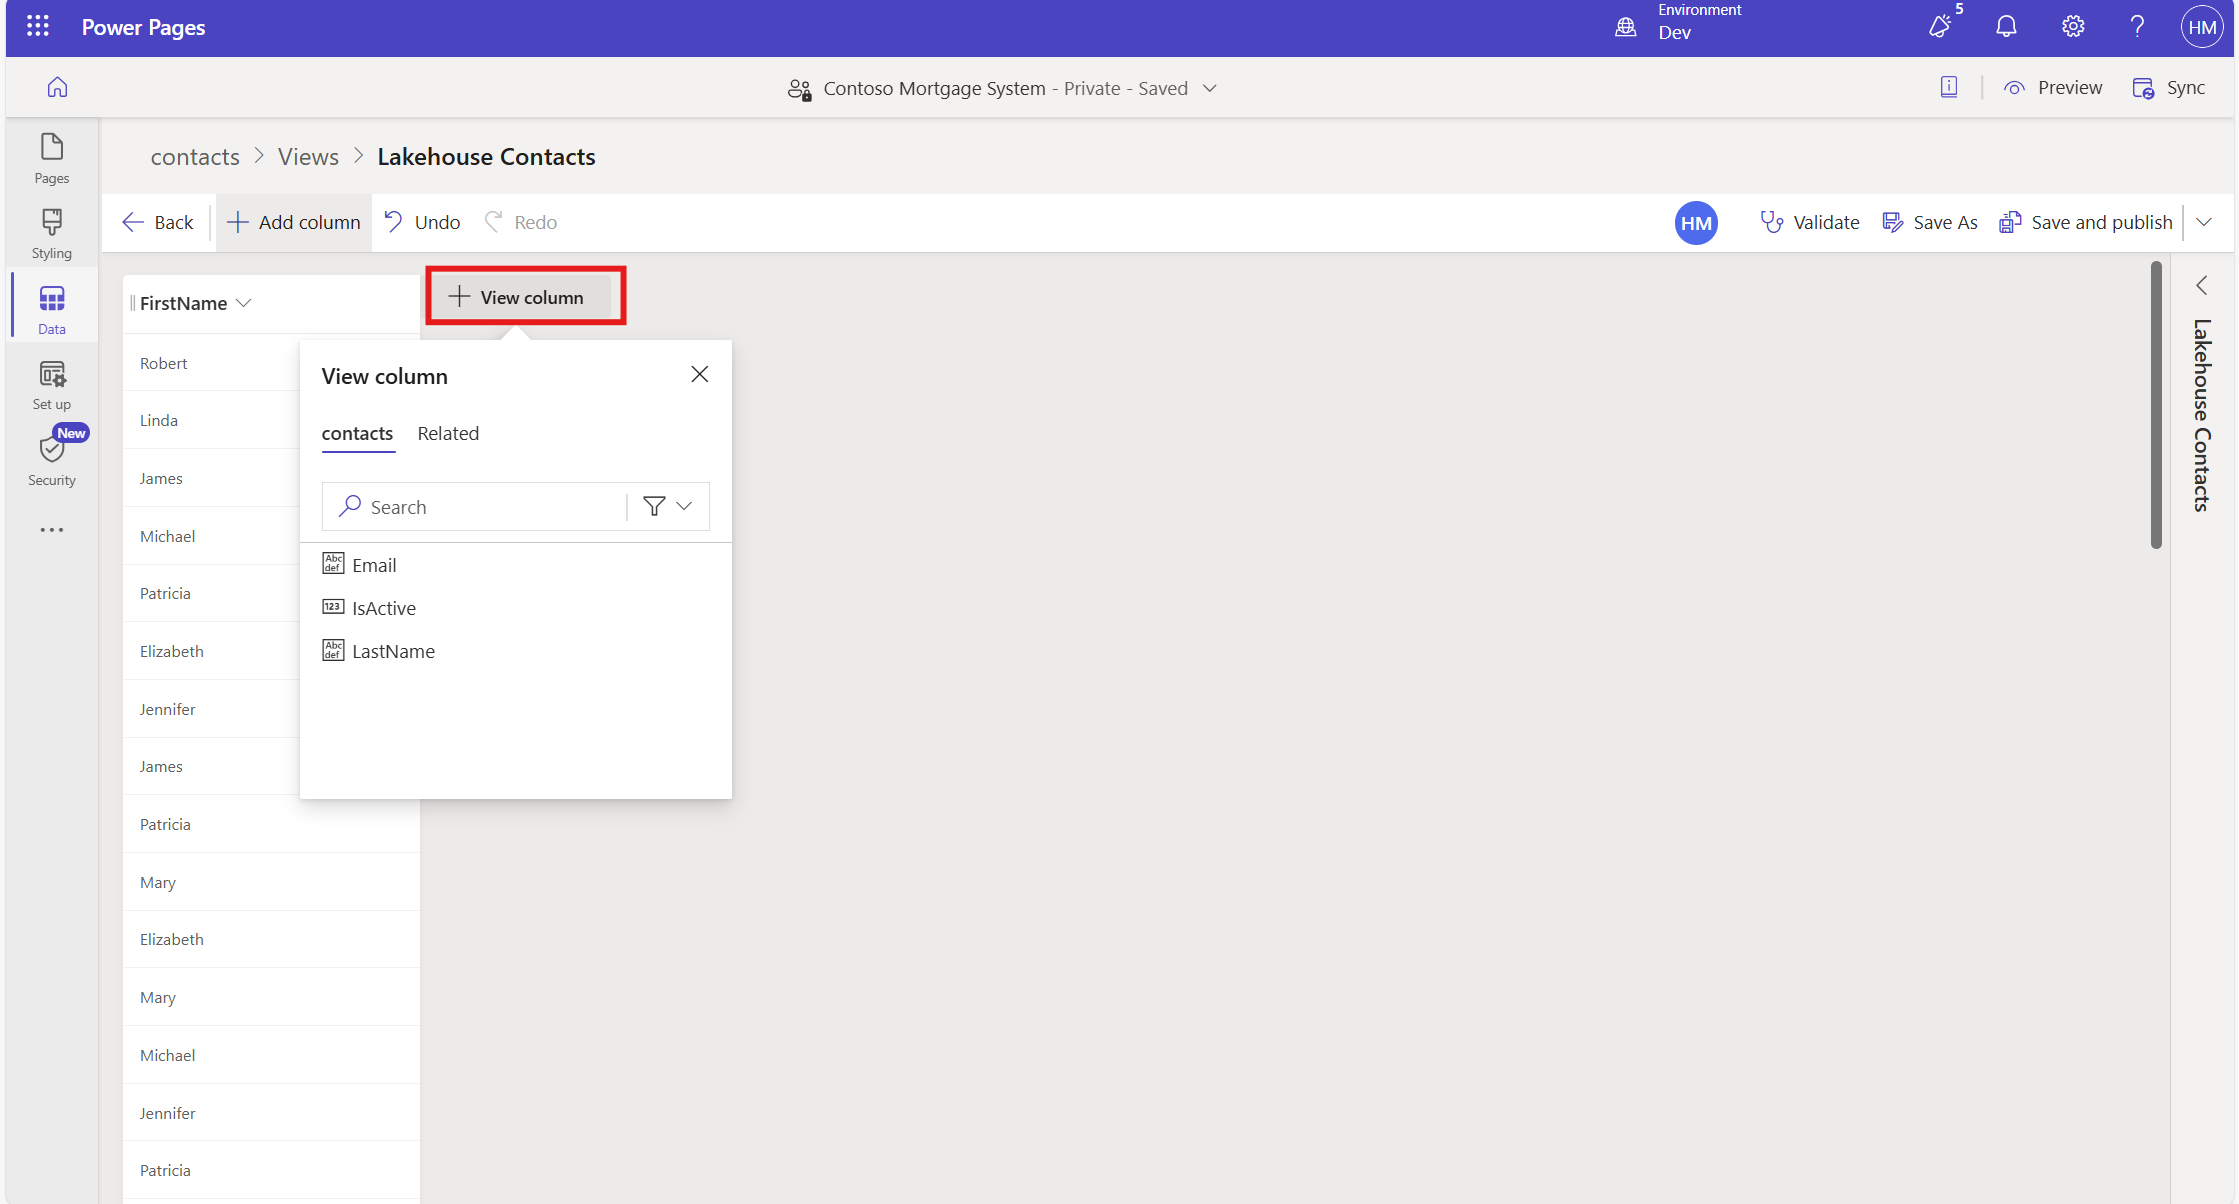
Task: Open notifications bell icon
Action: click(2006, 27)
